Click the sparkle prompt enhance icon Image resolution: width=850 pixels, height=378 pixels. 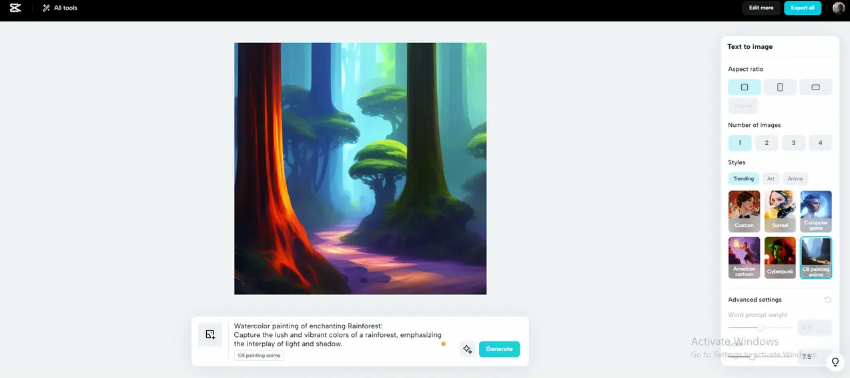pos(467,349)
